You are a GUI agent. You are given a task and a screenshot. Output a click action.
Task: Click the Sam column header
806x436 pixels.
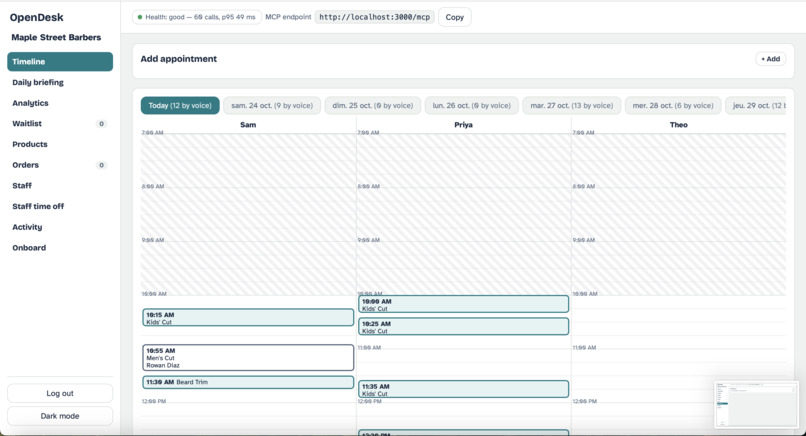[248, 124]
